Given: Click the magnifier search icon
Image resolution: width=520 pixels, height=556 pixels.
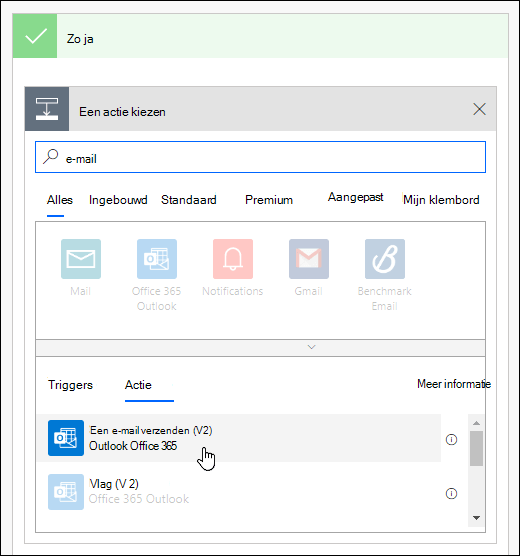Looking at the screenshot, I should pyautogui.click(x=51, y=156).
